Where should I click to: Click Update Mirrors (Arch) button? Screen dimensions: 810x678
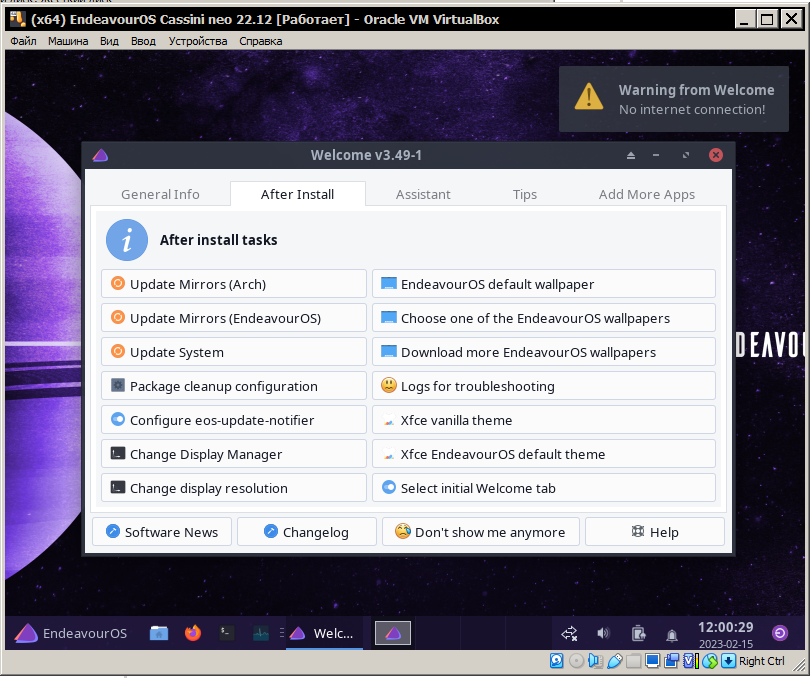point(234,284)
